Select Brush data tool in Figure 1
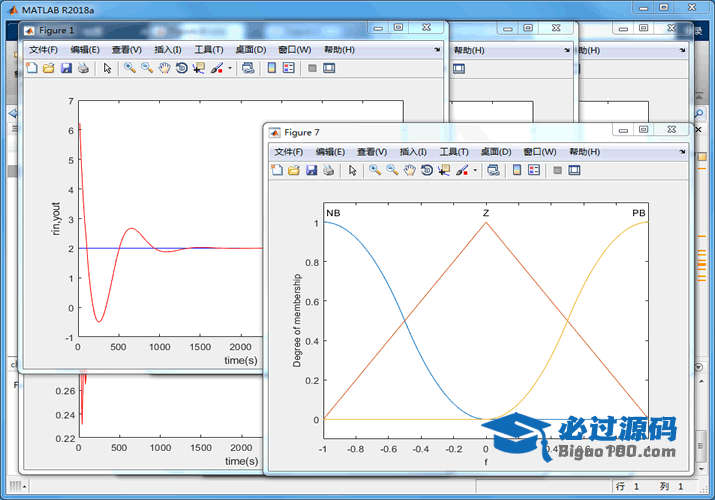The image size is (715, 500). [x=217, y=68]
